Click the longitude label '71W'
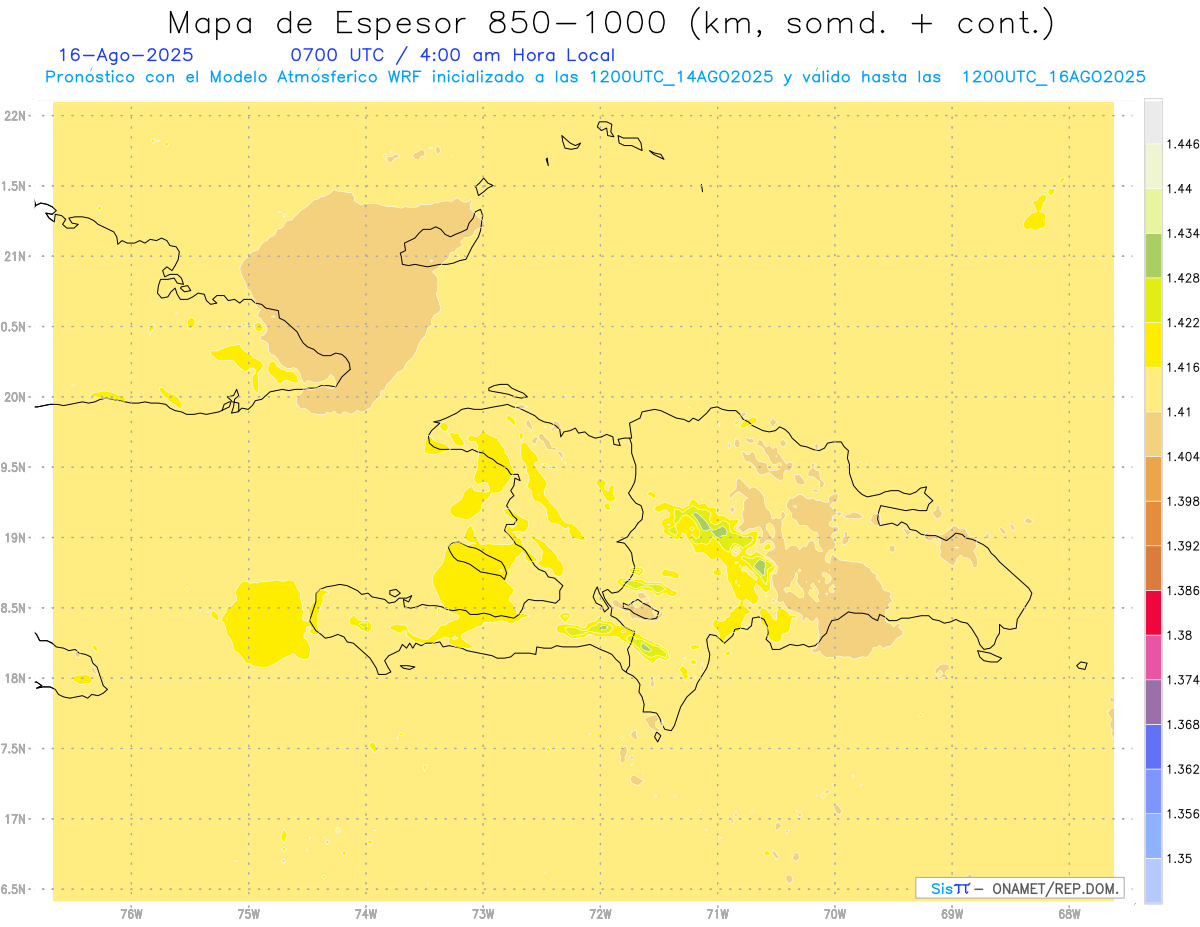This screenshot has height=927, width=1200. pos(718,914)
